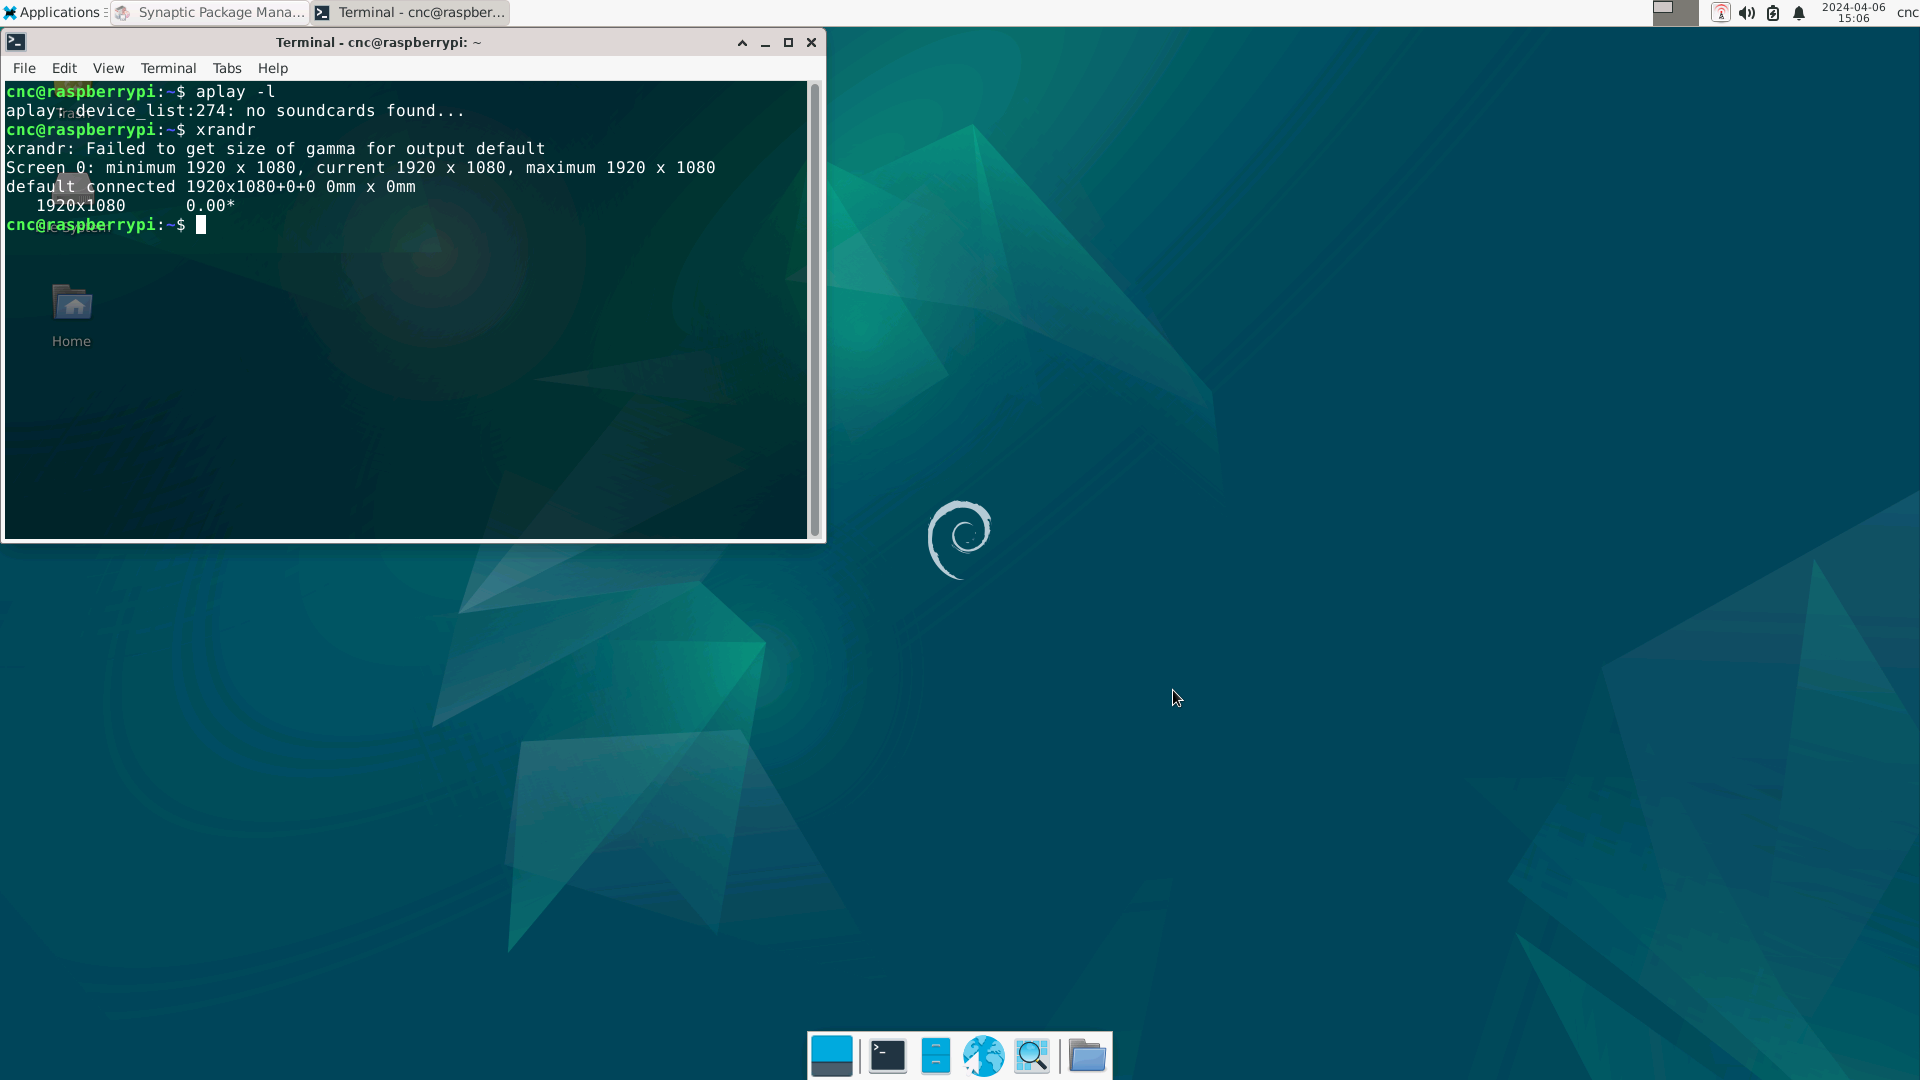Click 'Failed to get size of gamma' line

(x=276, y=148)
